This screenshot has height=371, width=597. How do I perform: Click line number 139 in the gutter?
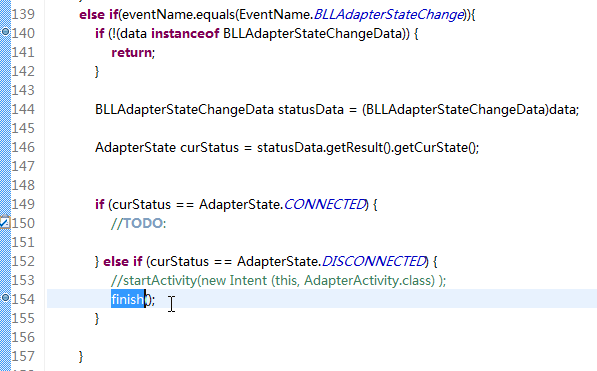pos(23,14)
